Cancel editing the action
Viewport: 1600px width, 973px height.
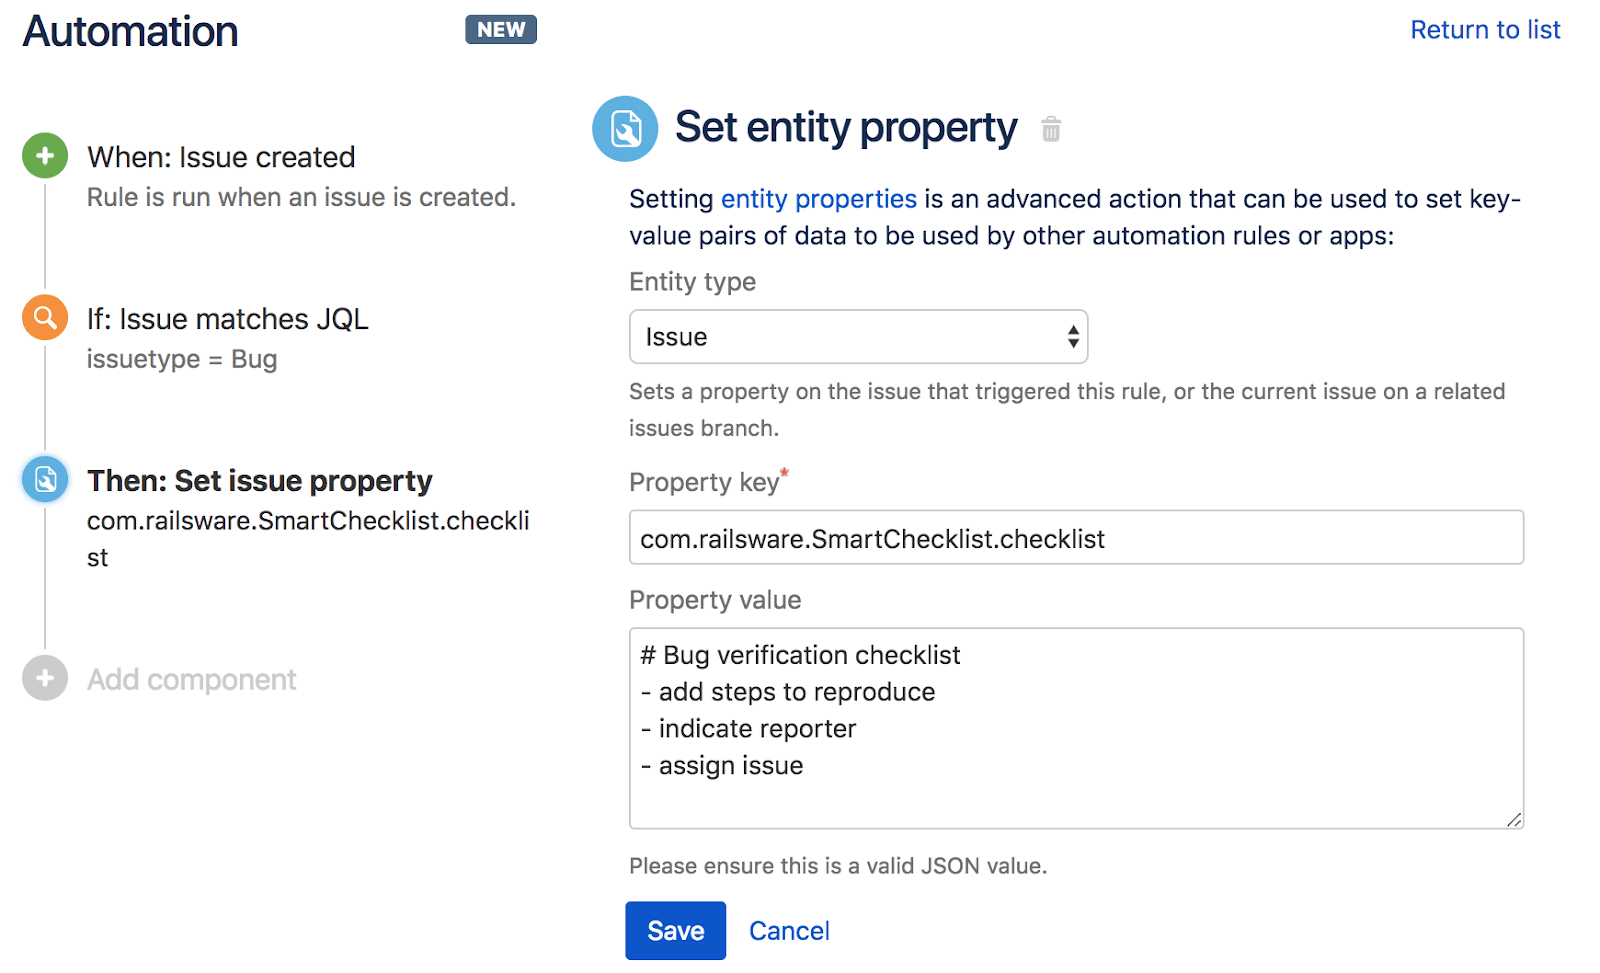(789, 931)
